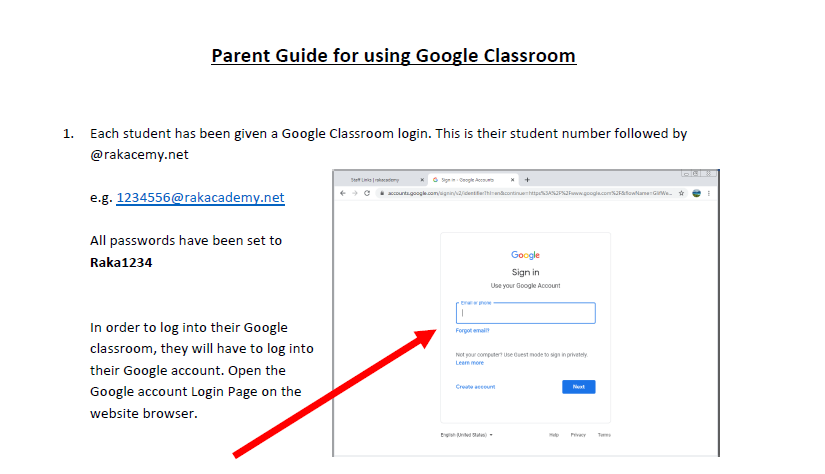Close the Staff Links tab
Screen dimensions: 825x474
[x=422, y=180]
